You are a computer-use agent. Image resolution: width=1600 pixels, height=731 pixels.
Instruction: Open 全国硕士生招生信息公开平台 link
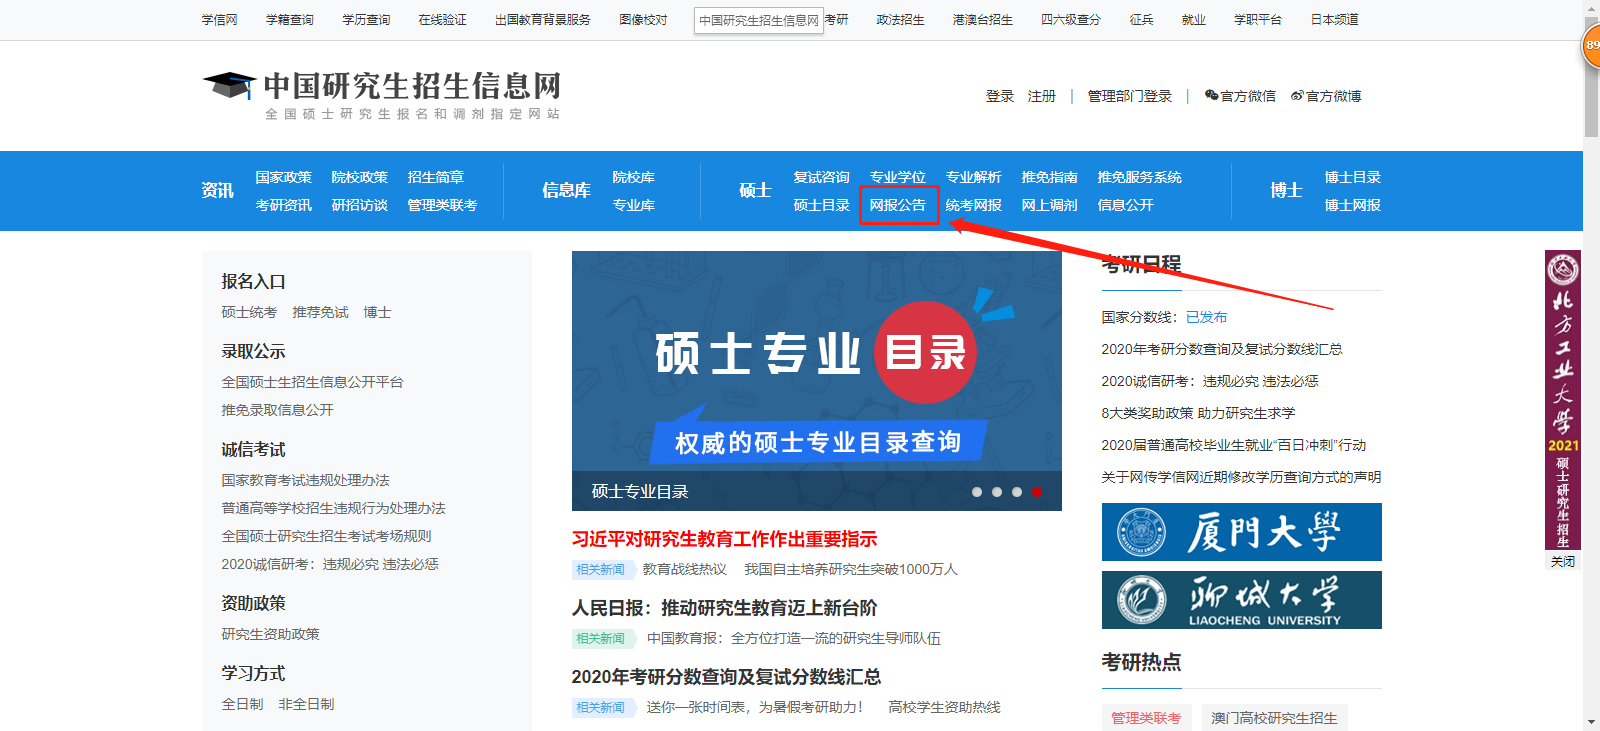coord(312,382)
